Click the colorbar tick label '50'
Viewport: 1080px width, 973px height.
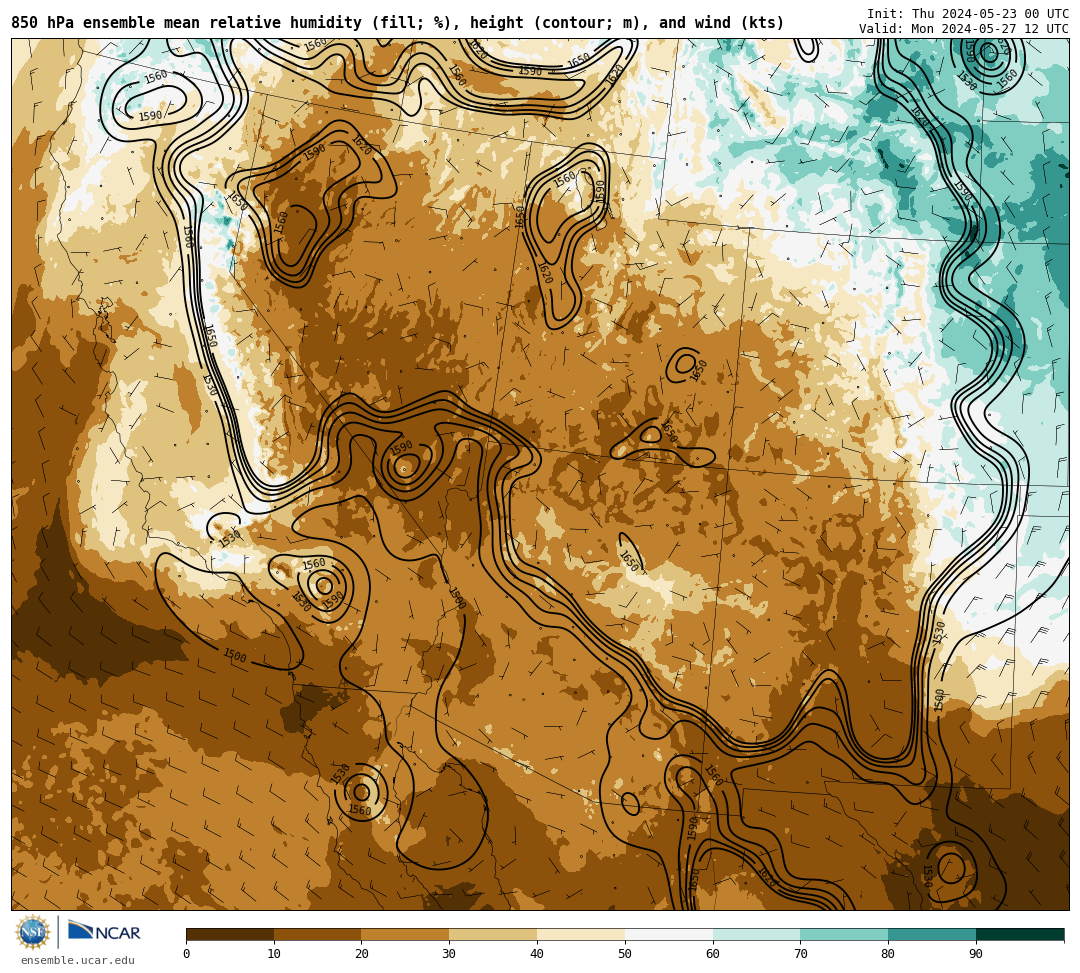[x=625, y=954]
